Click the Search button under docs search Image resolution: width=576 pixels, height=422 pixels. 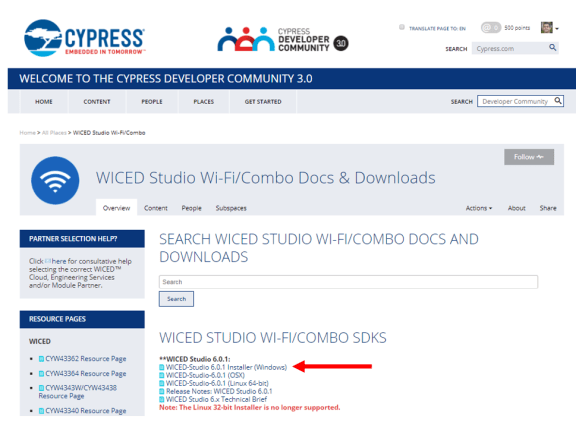(176, 299)
